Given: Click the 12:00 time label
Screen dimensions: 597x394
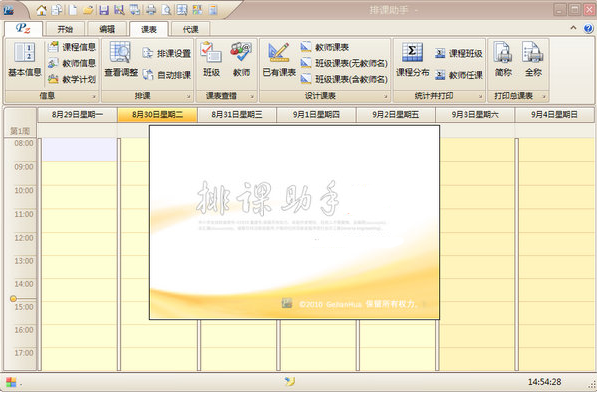Looking at the screenshot, I should coord(24,238).
